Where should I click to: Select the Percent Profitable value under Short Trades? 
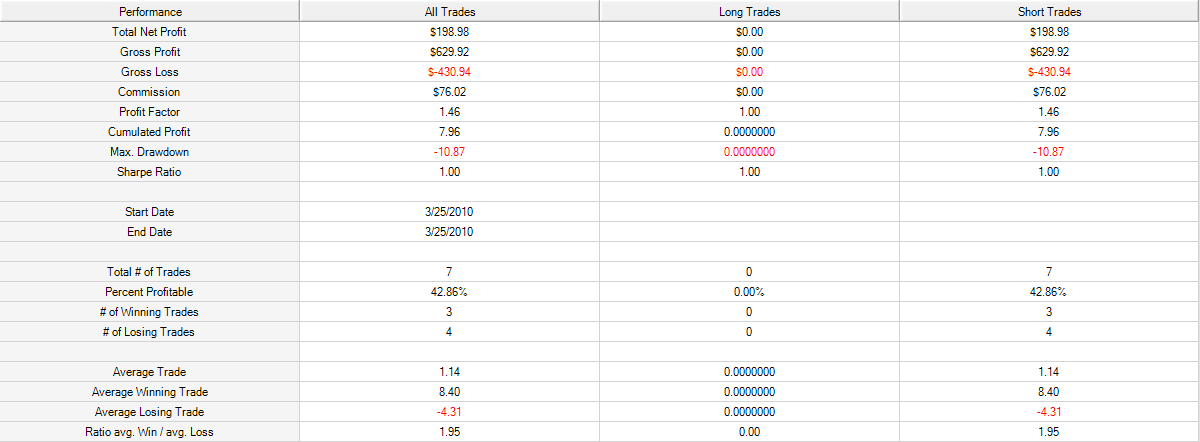point(1049,292)
